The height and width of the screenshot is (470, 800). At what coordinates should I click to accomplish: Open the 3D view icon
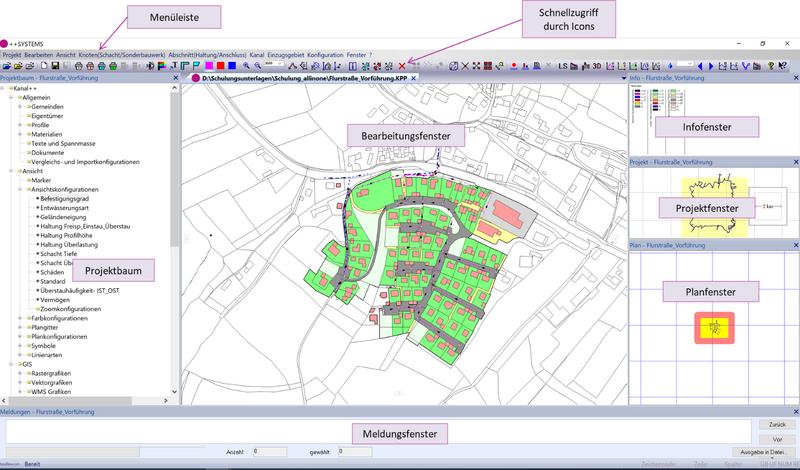596,66
